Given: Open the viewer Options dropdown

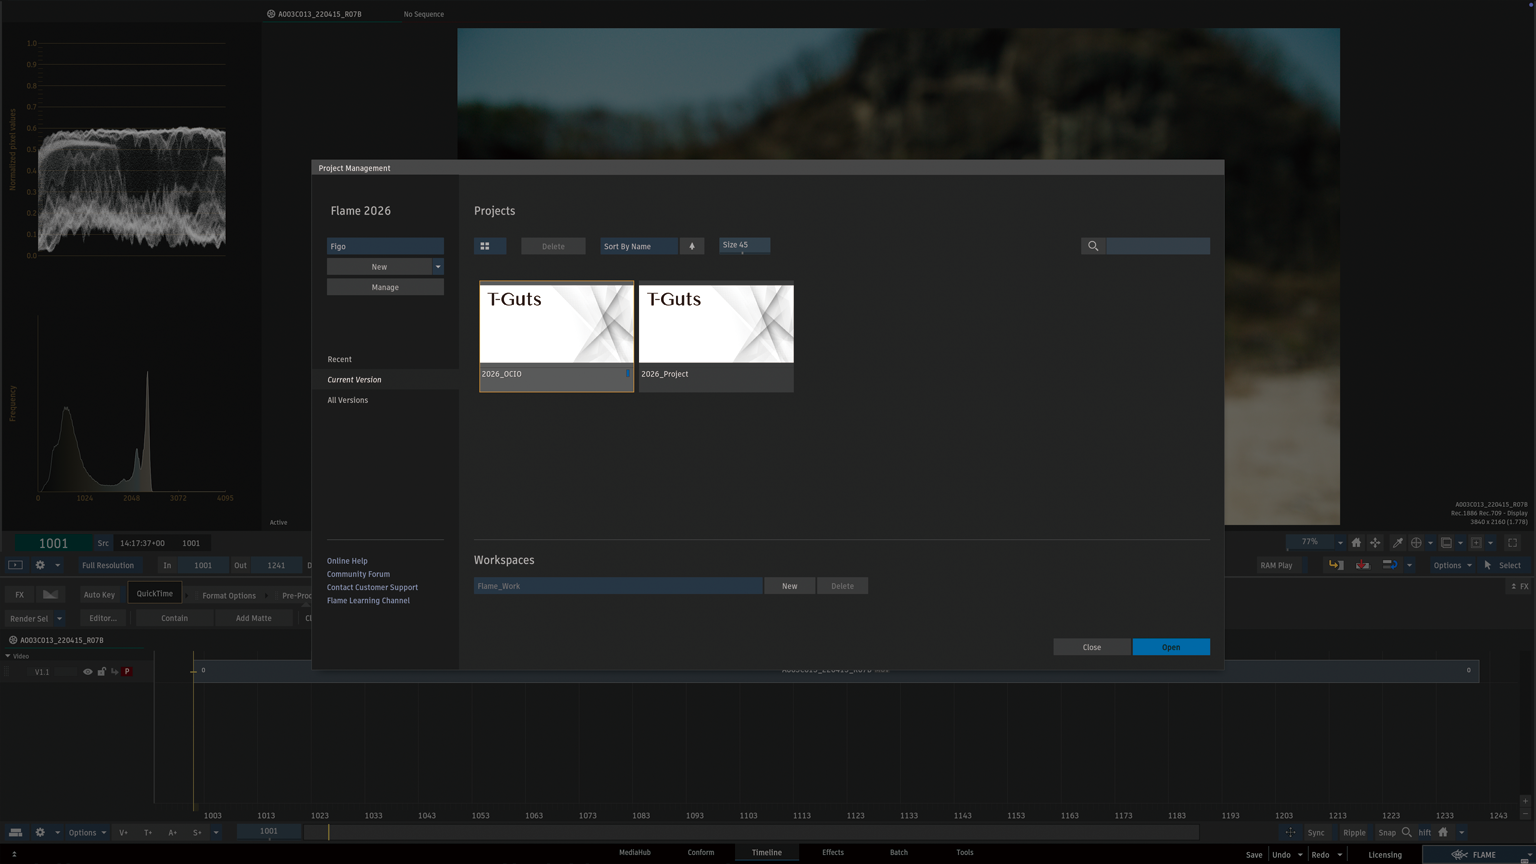Looking at the screenshot, I should pyautogui.click(x=1452, y=565).
